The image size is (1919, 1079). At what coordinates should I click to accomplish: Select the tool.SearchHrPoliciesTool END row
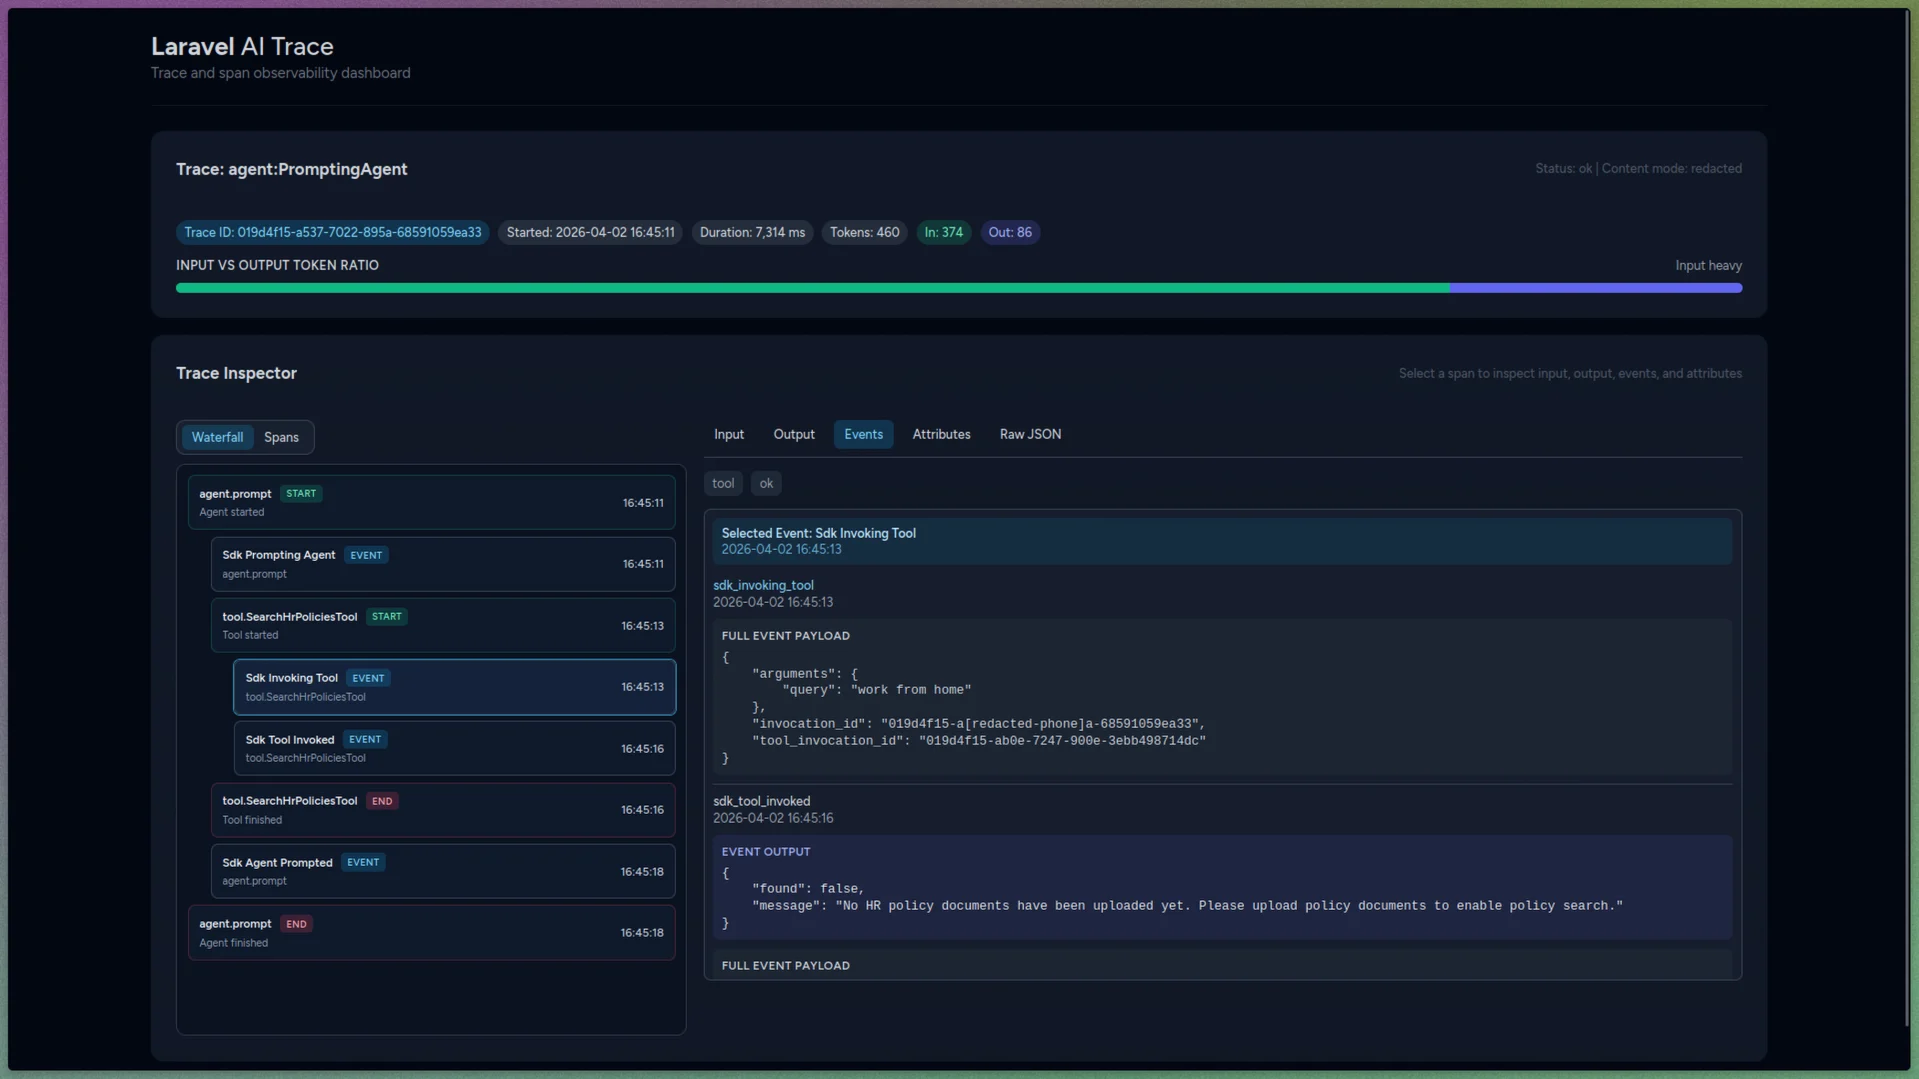[x=443, y=810]
